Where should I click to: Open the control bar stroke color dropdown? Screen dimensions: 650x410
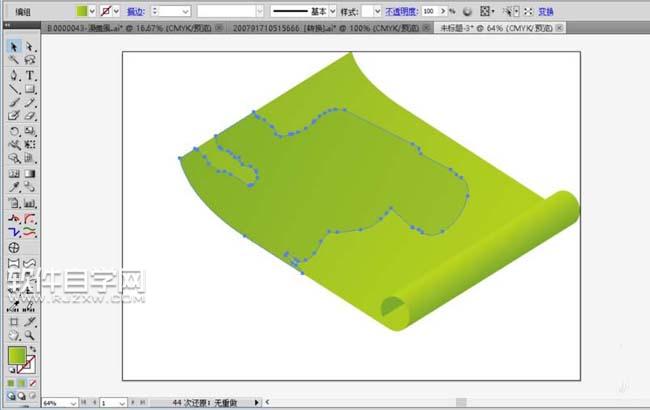[x=116, y=11]
